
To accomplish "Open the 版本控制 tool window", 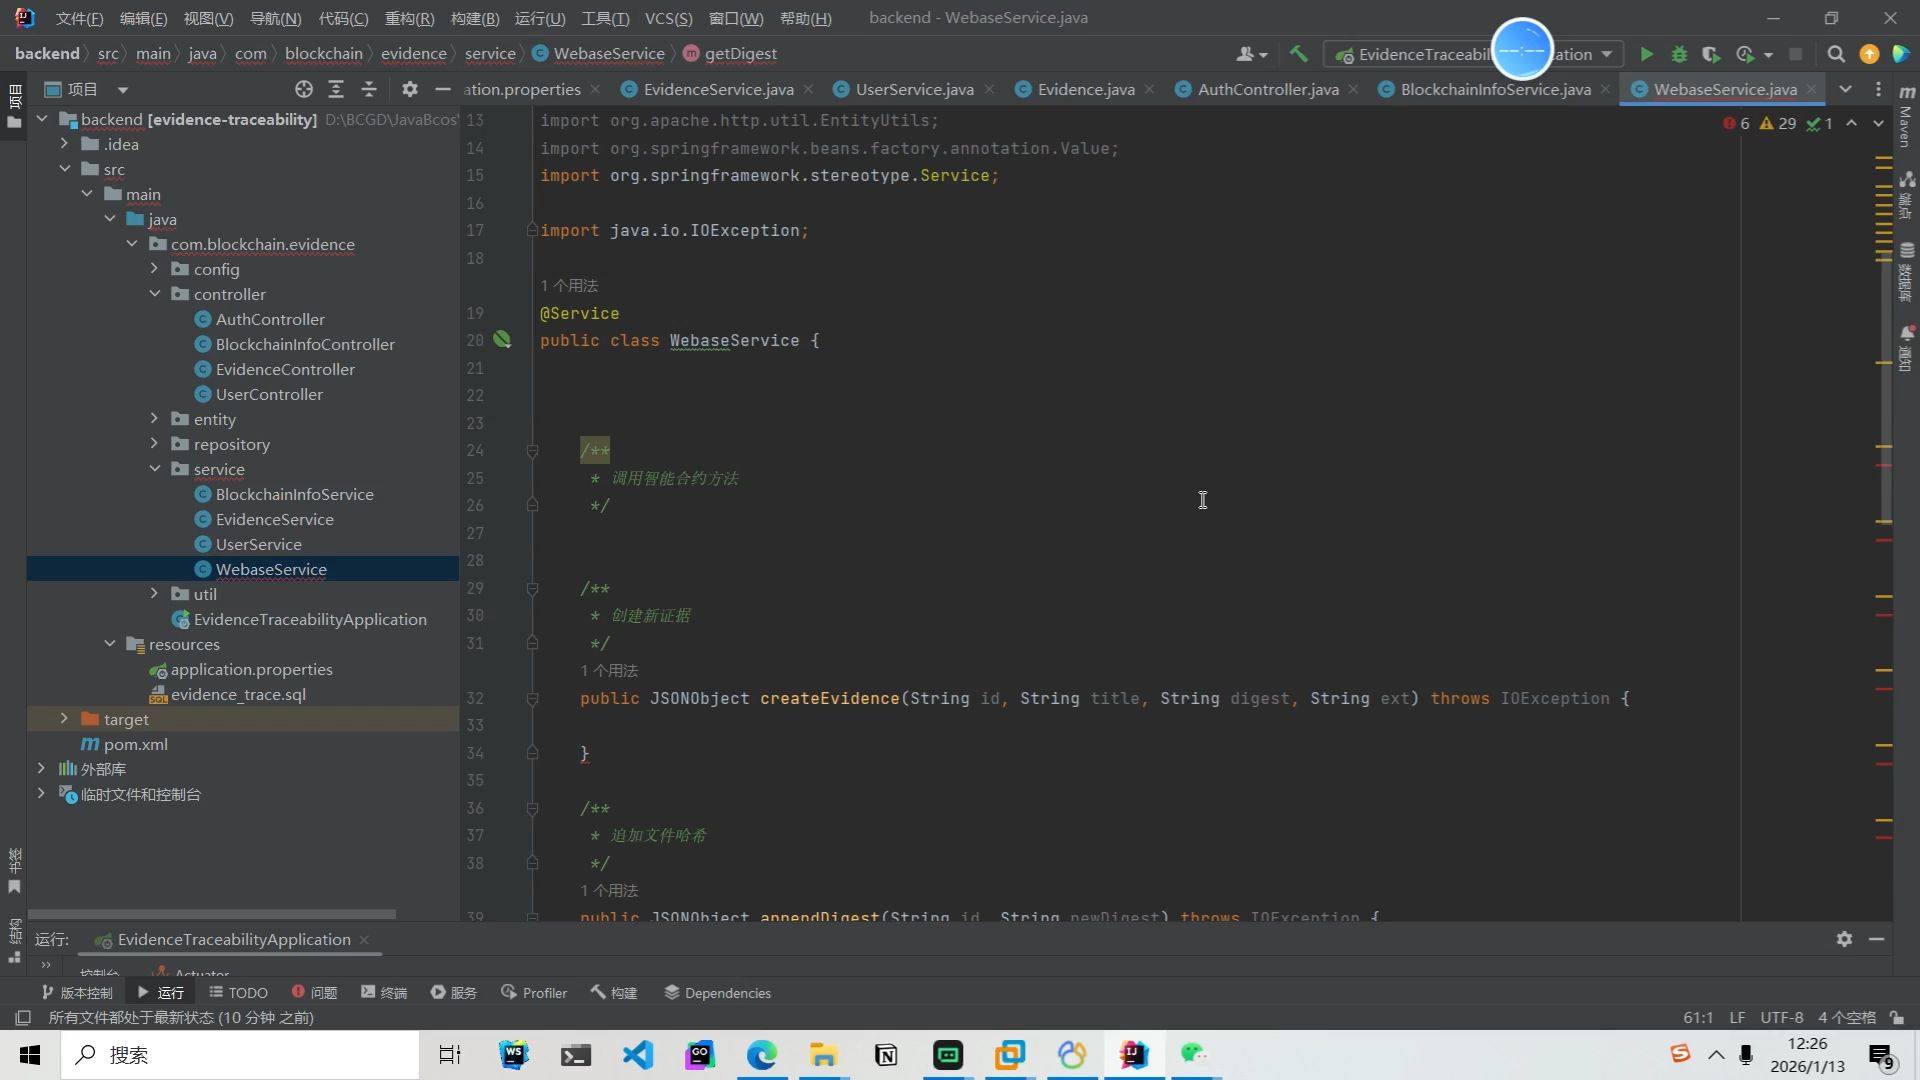I will pyautogui.click(x=77, y=993).
